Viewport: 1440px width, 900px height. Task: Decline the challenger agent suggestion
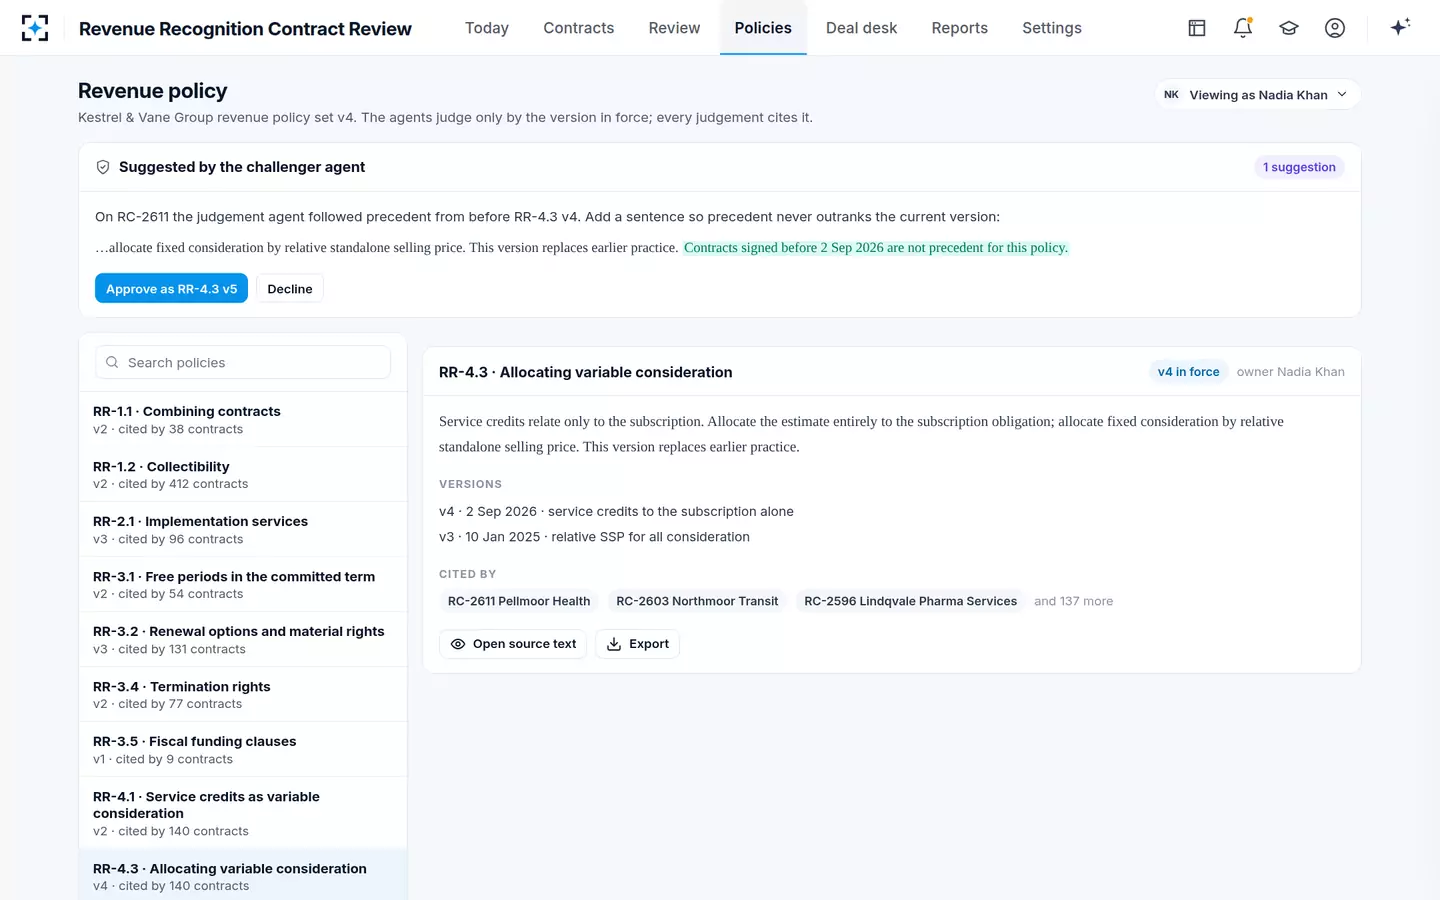click(290, 288)
